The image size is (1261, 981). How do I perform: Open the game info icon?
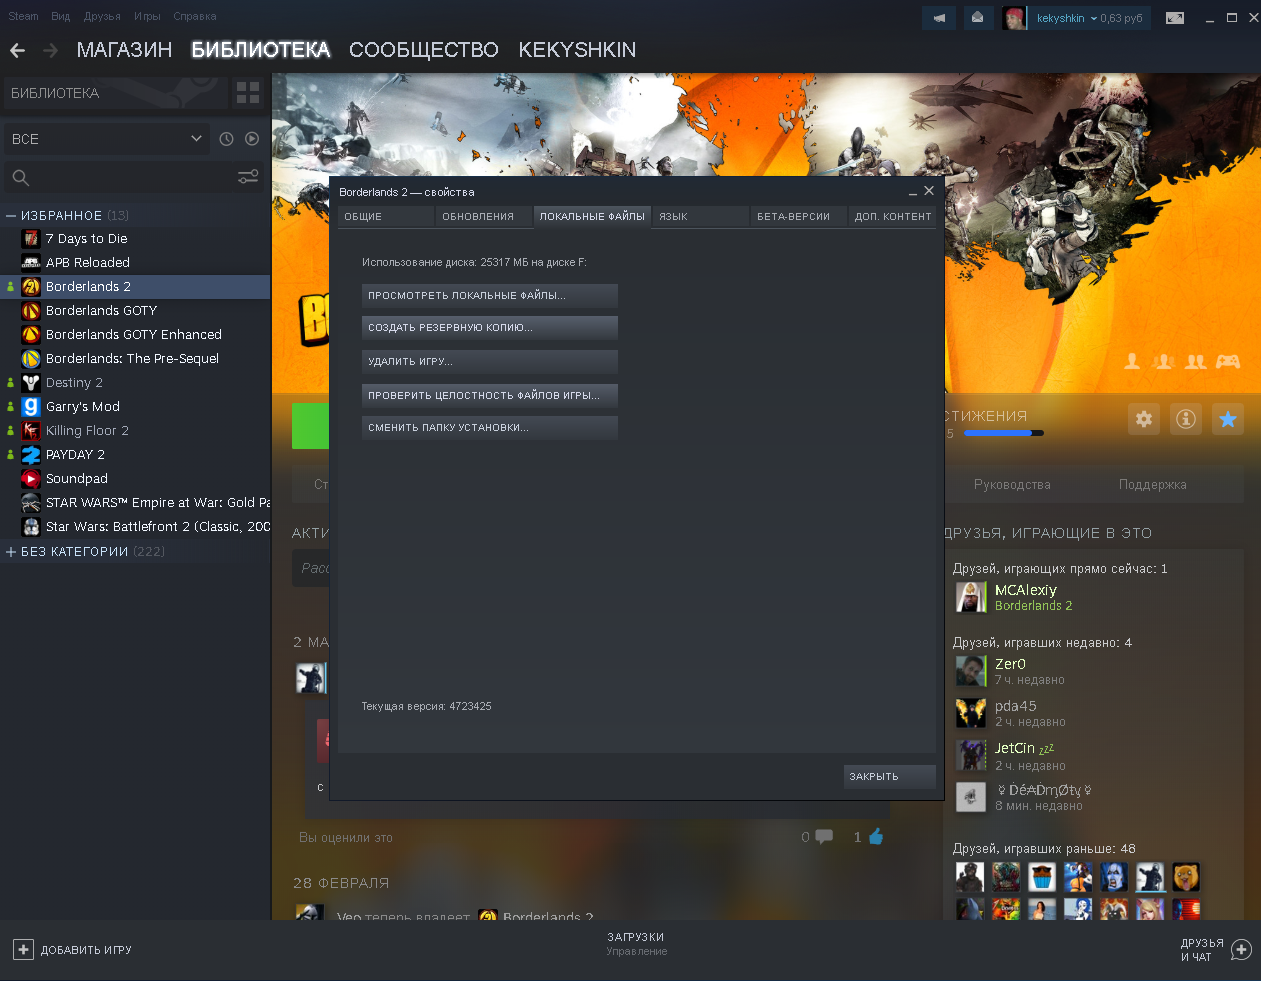(x=1186, y=419)
